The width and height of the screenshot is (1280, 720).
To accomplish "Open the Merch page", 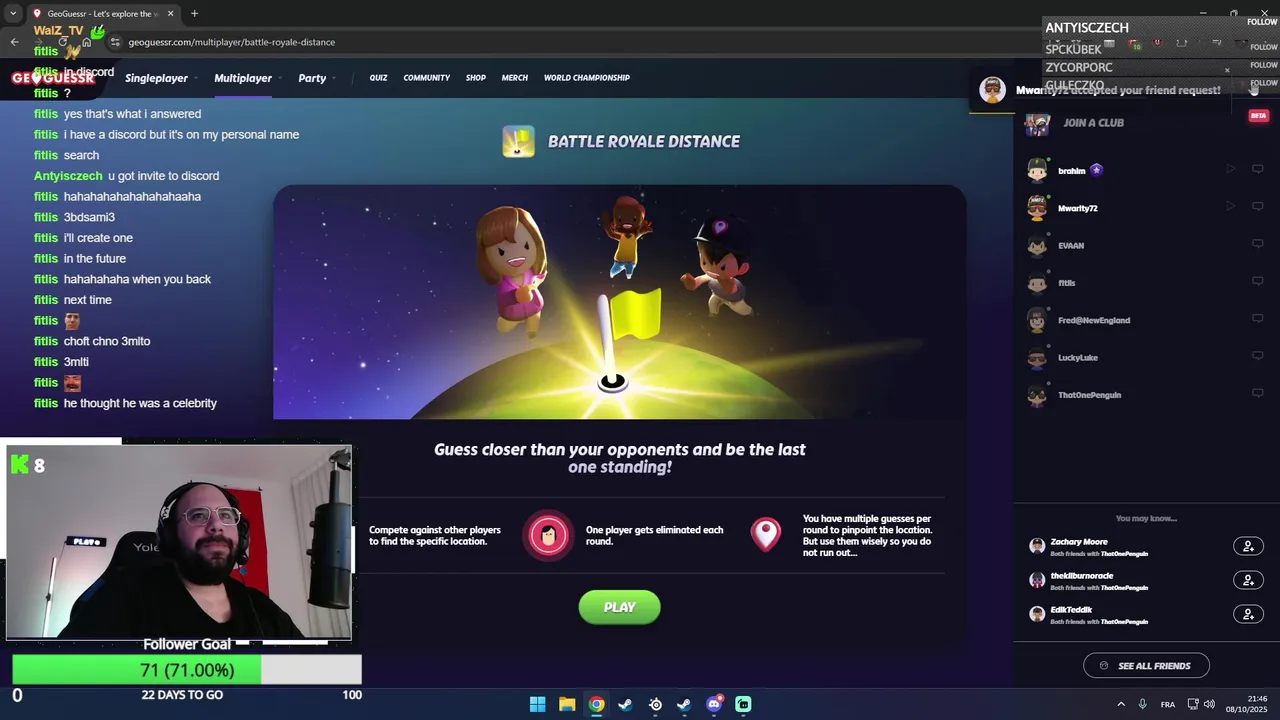I will [515, 78].
